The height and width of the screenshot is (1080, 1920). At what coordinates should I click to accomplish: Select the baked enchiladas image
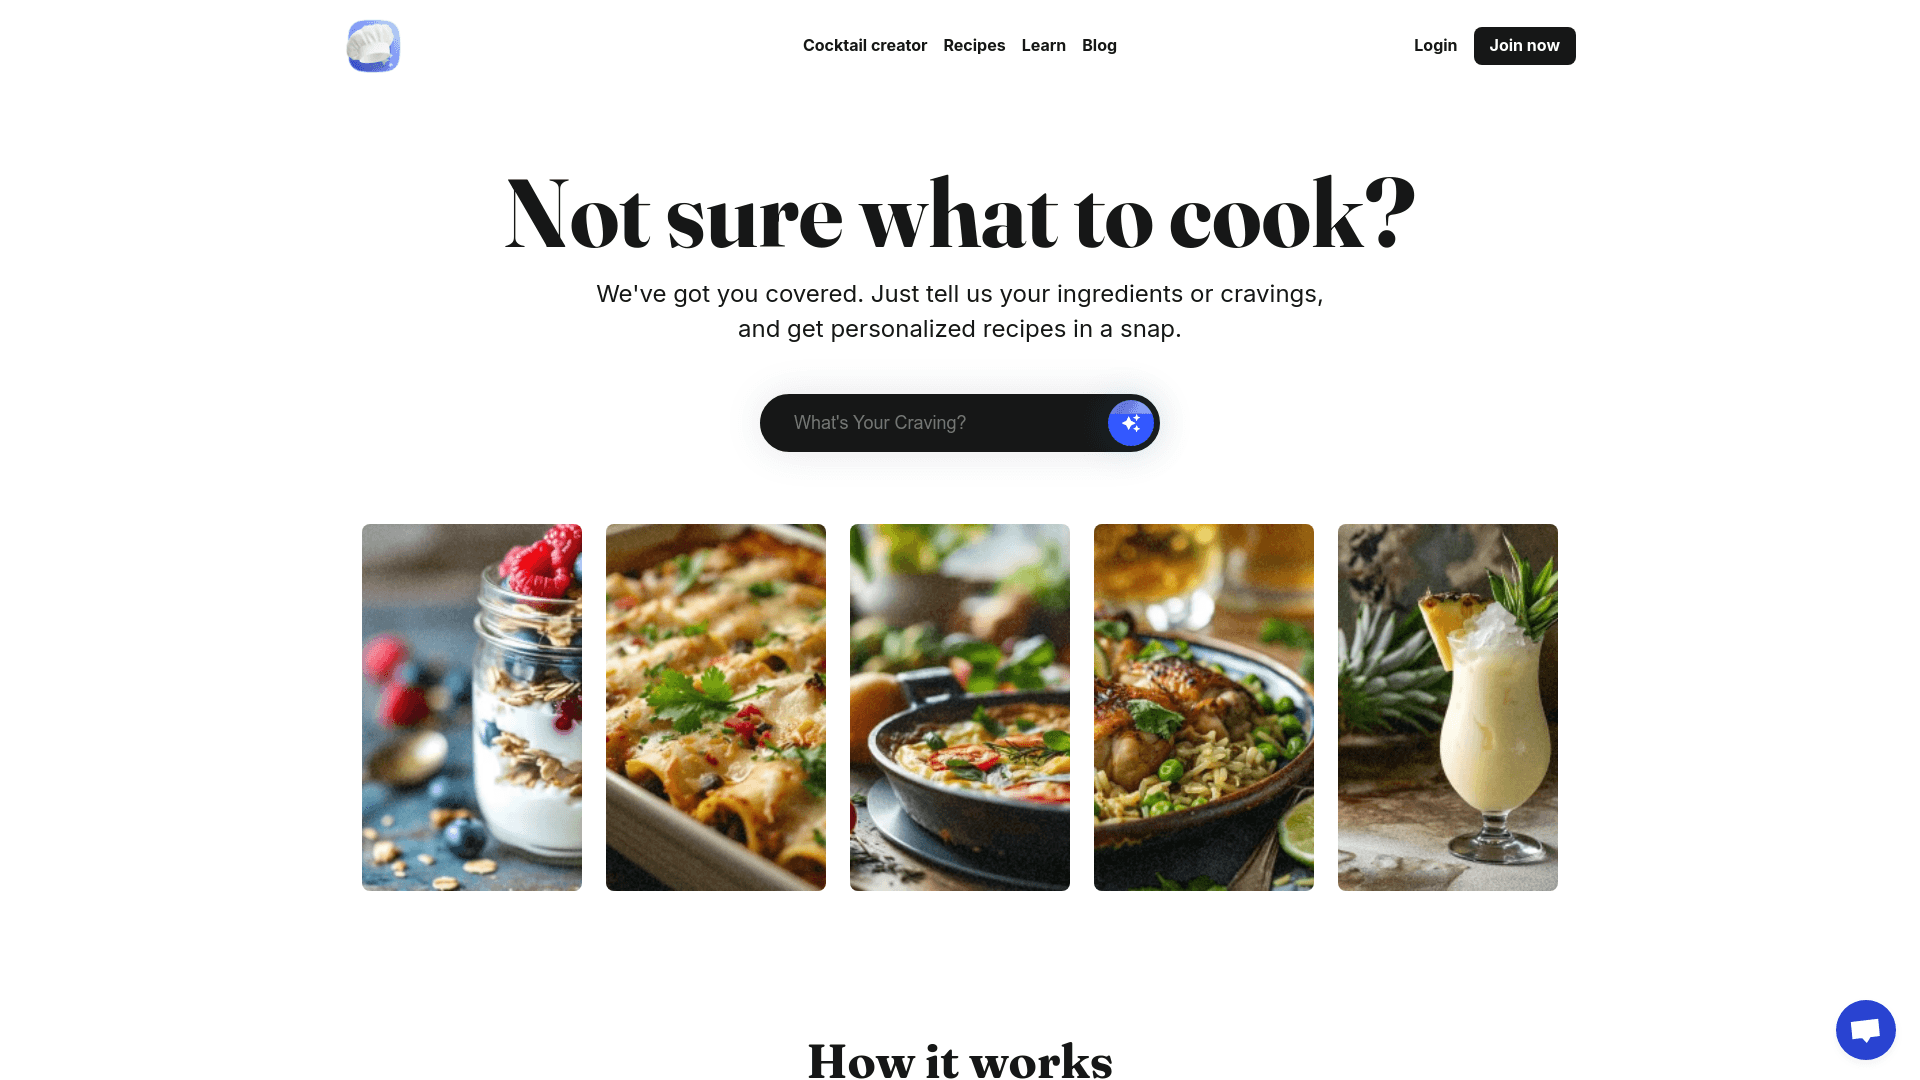pos(716,707)
